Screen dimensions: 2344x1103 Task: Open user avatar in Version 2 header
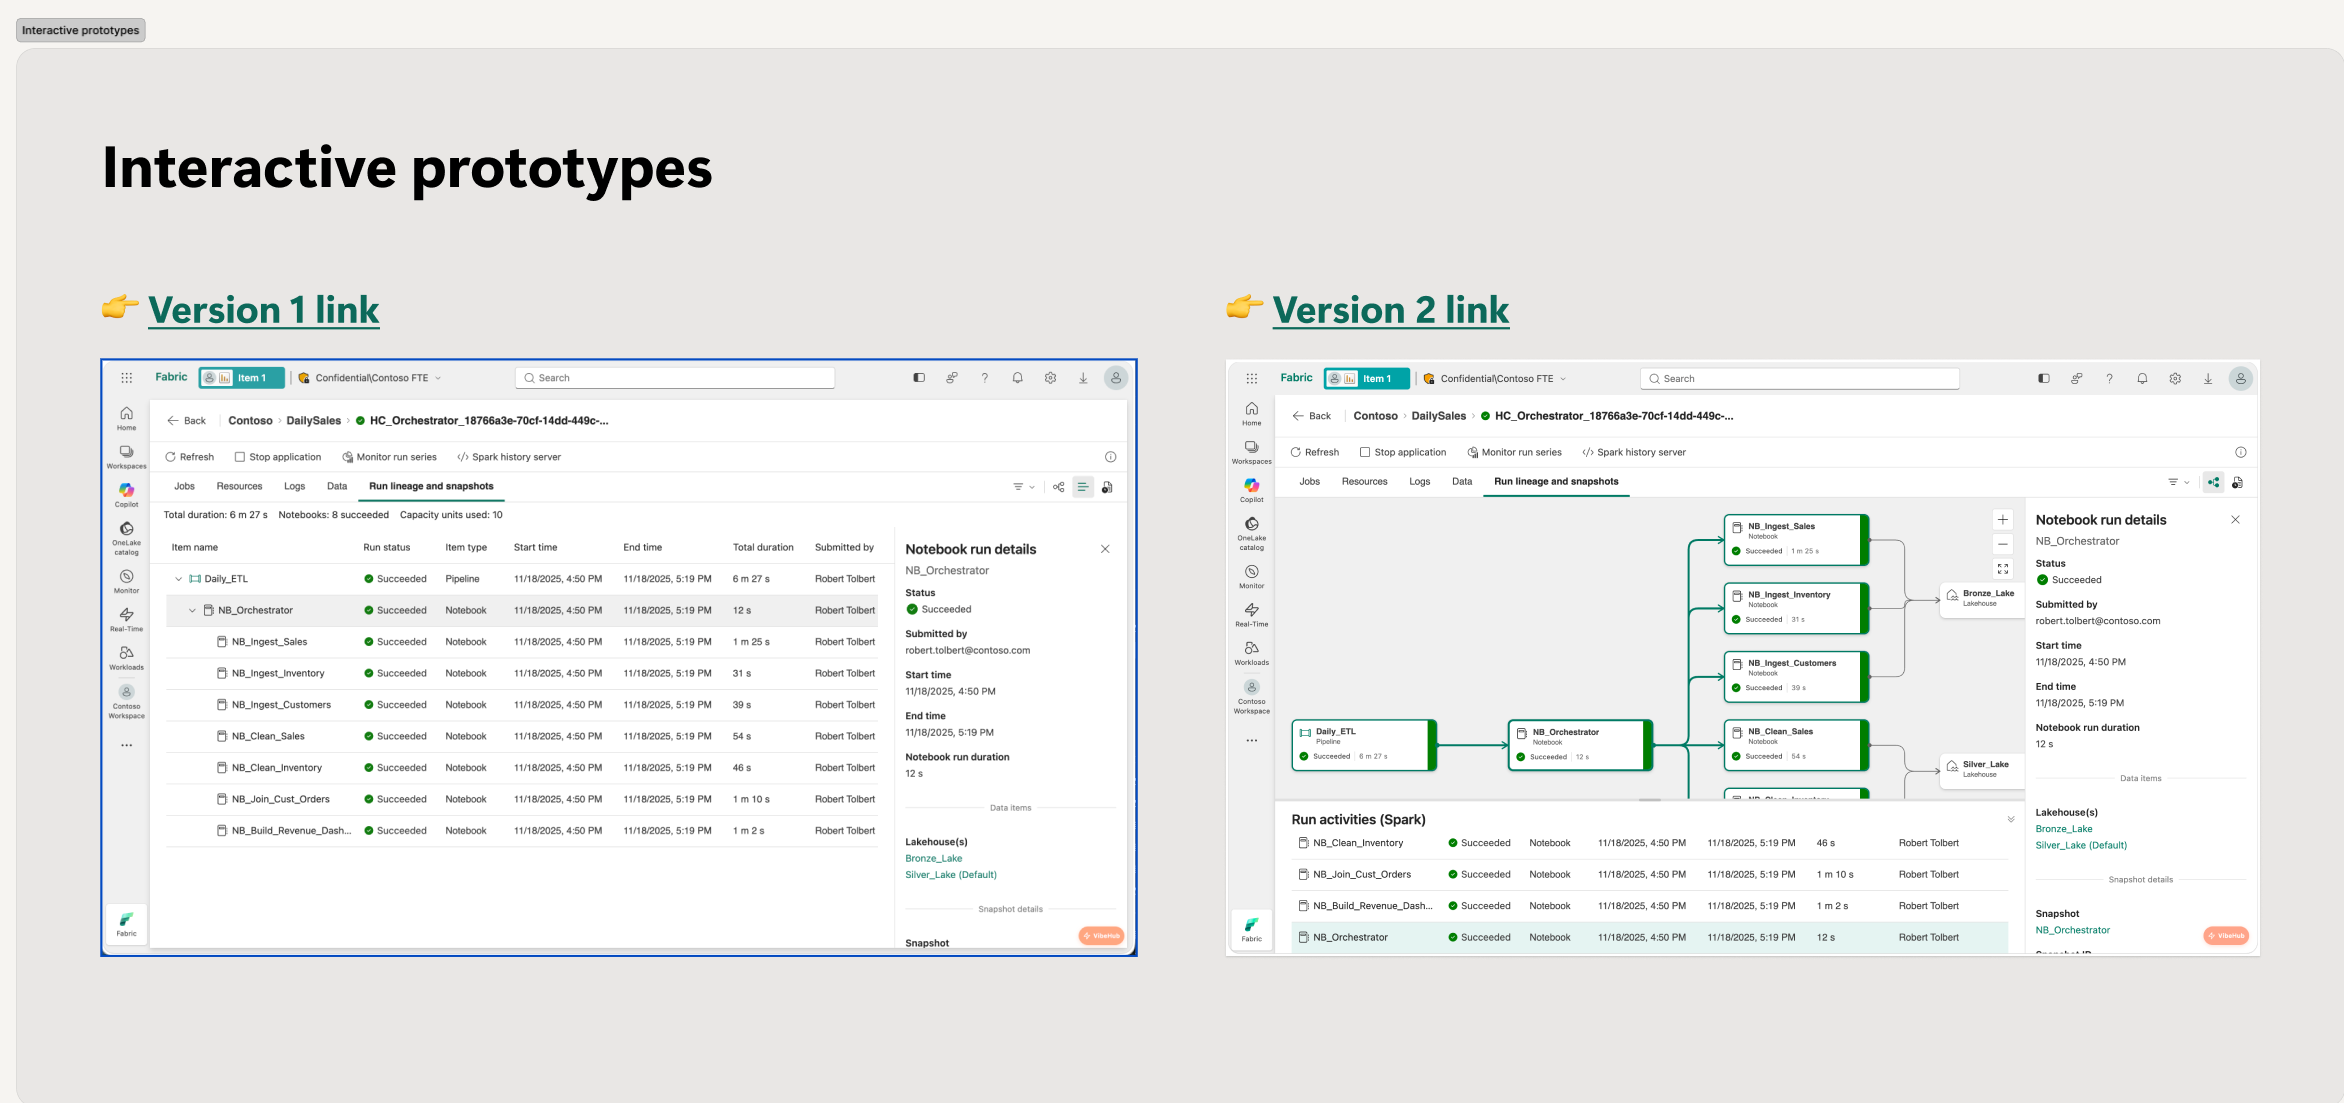click(2241, 379)
